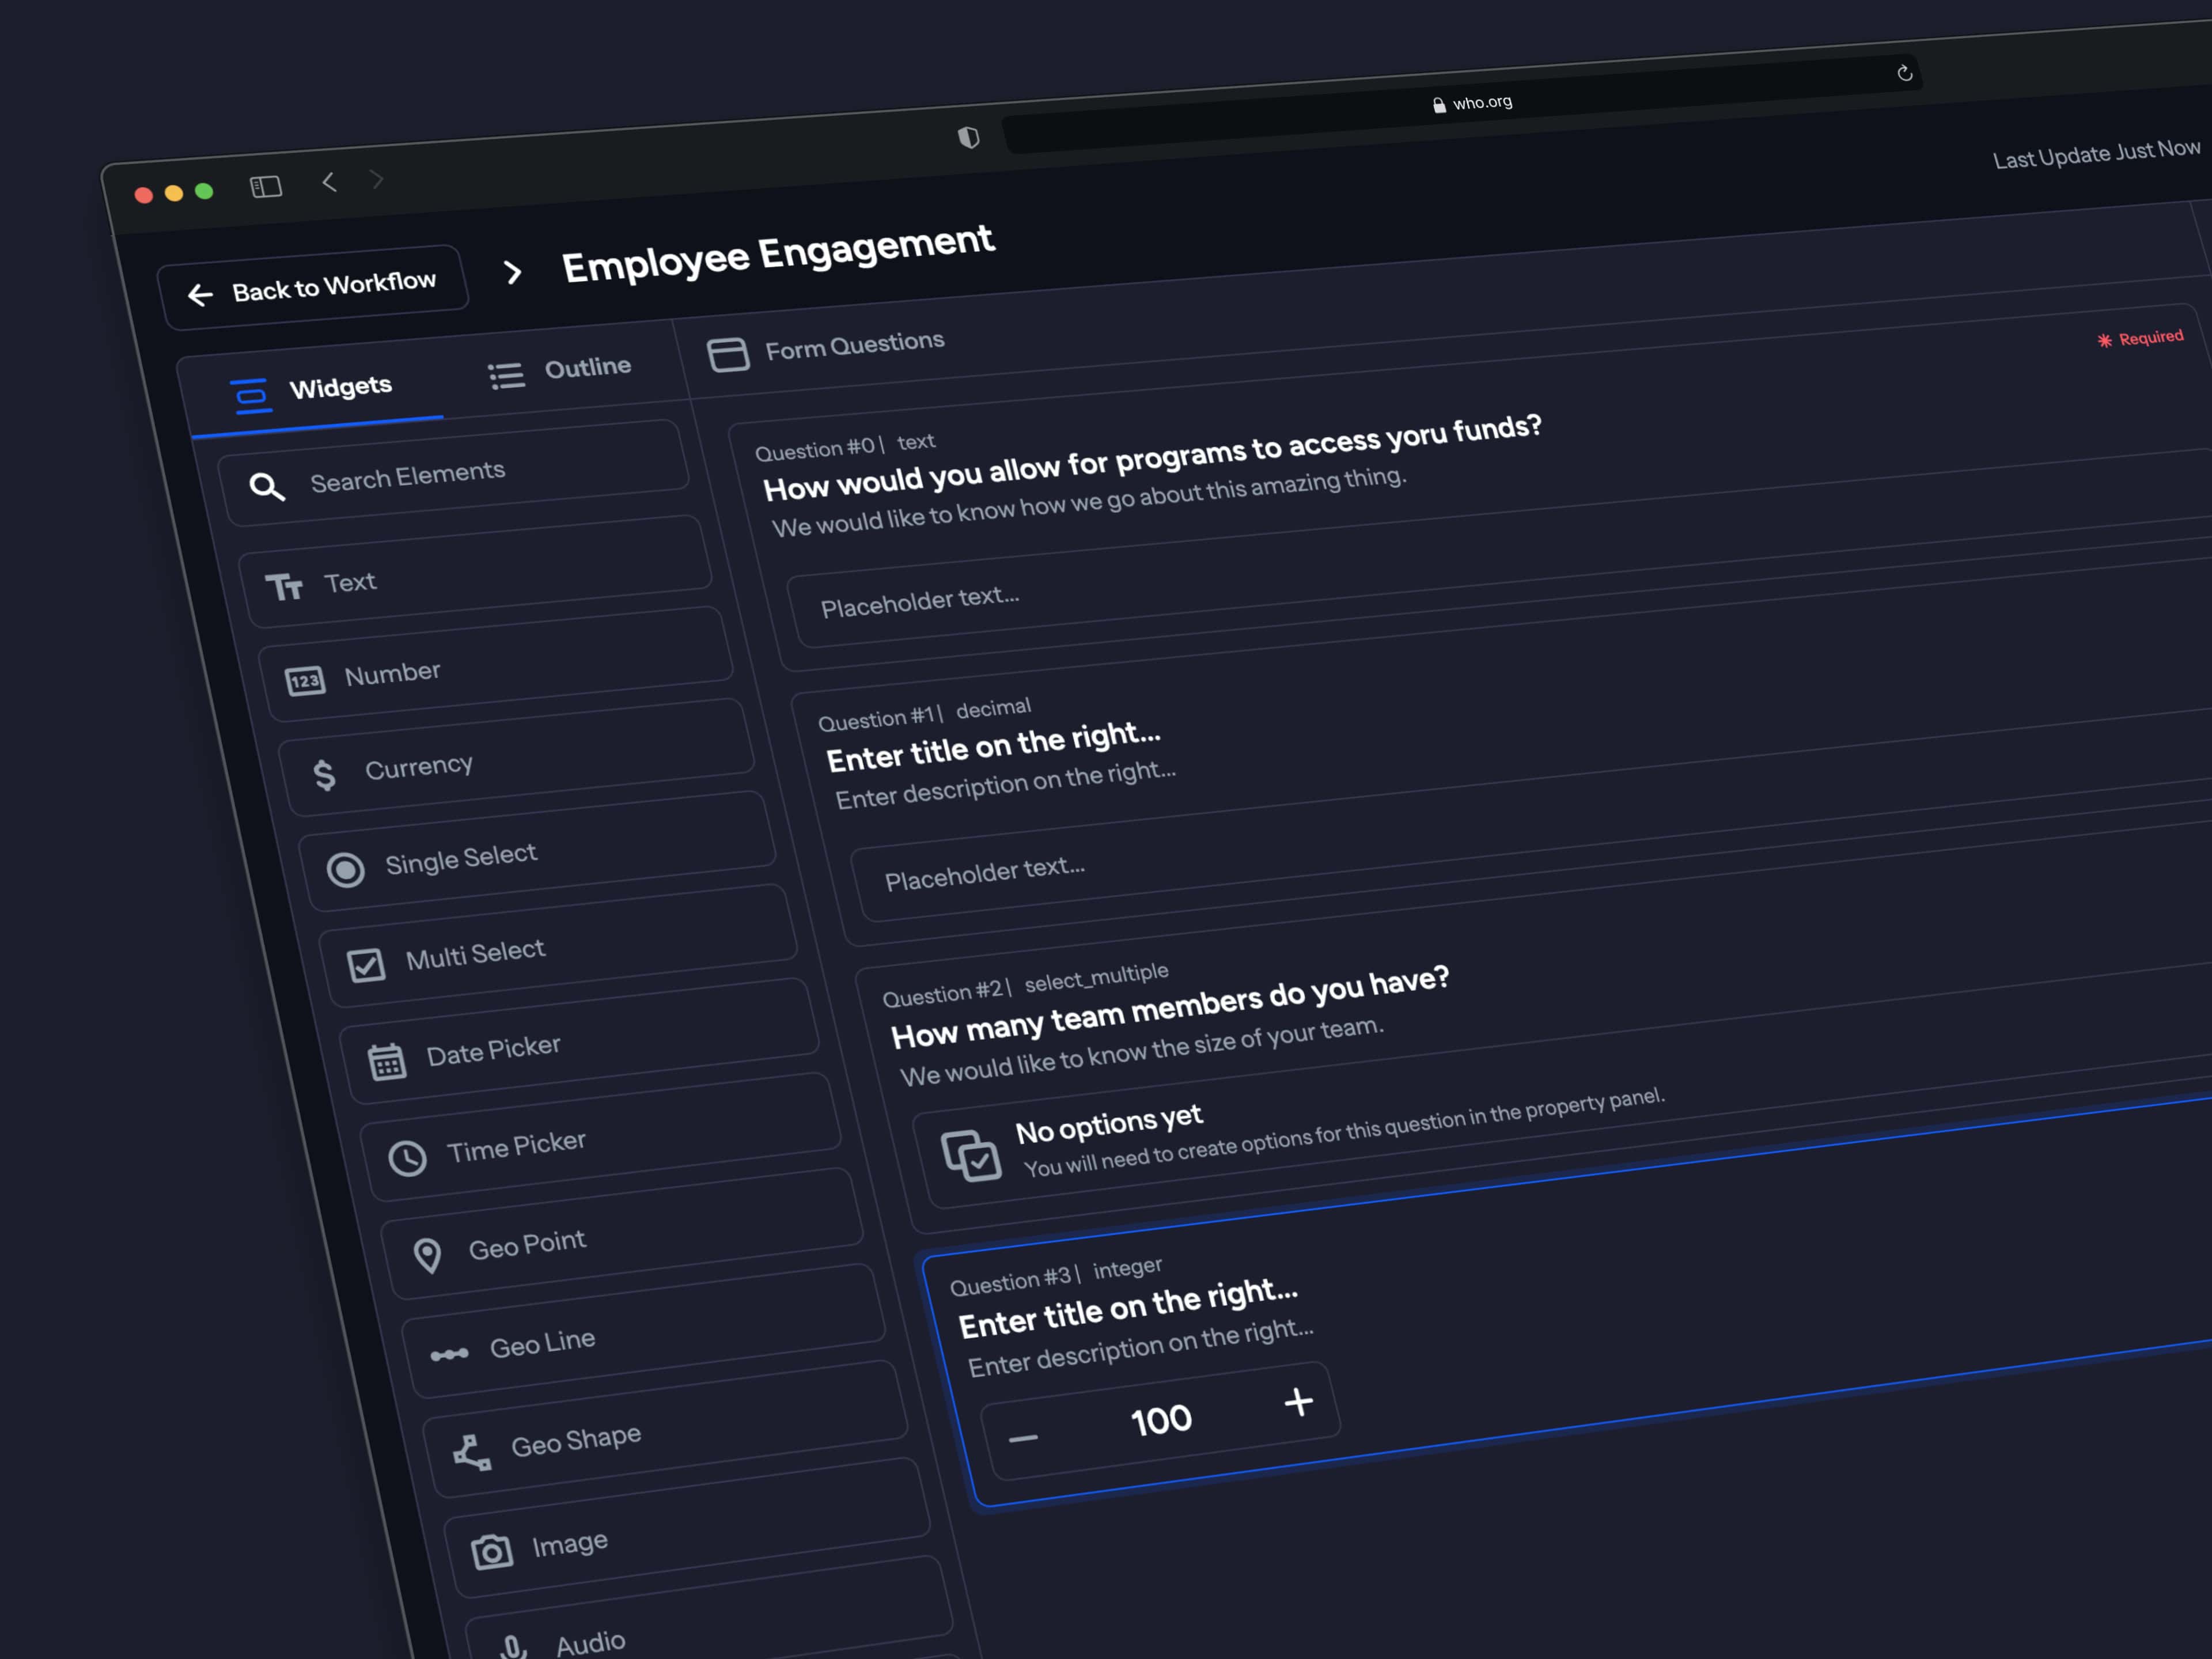Click the Time Picker clock icon

point(408,1158)
